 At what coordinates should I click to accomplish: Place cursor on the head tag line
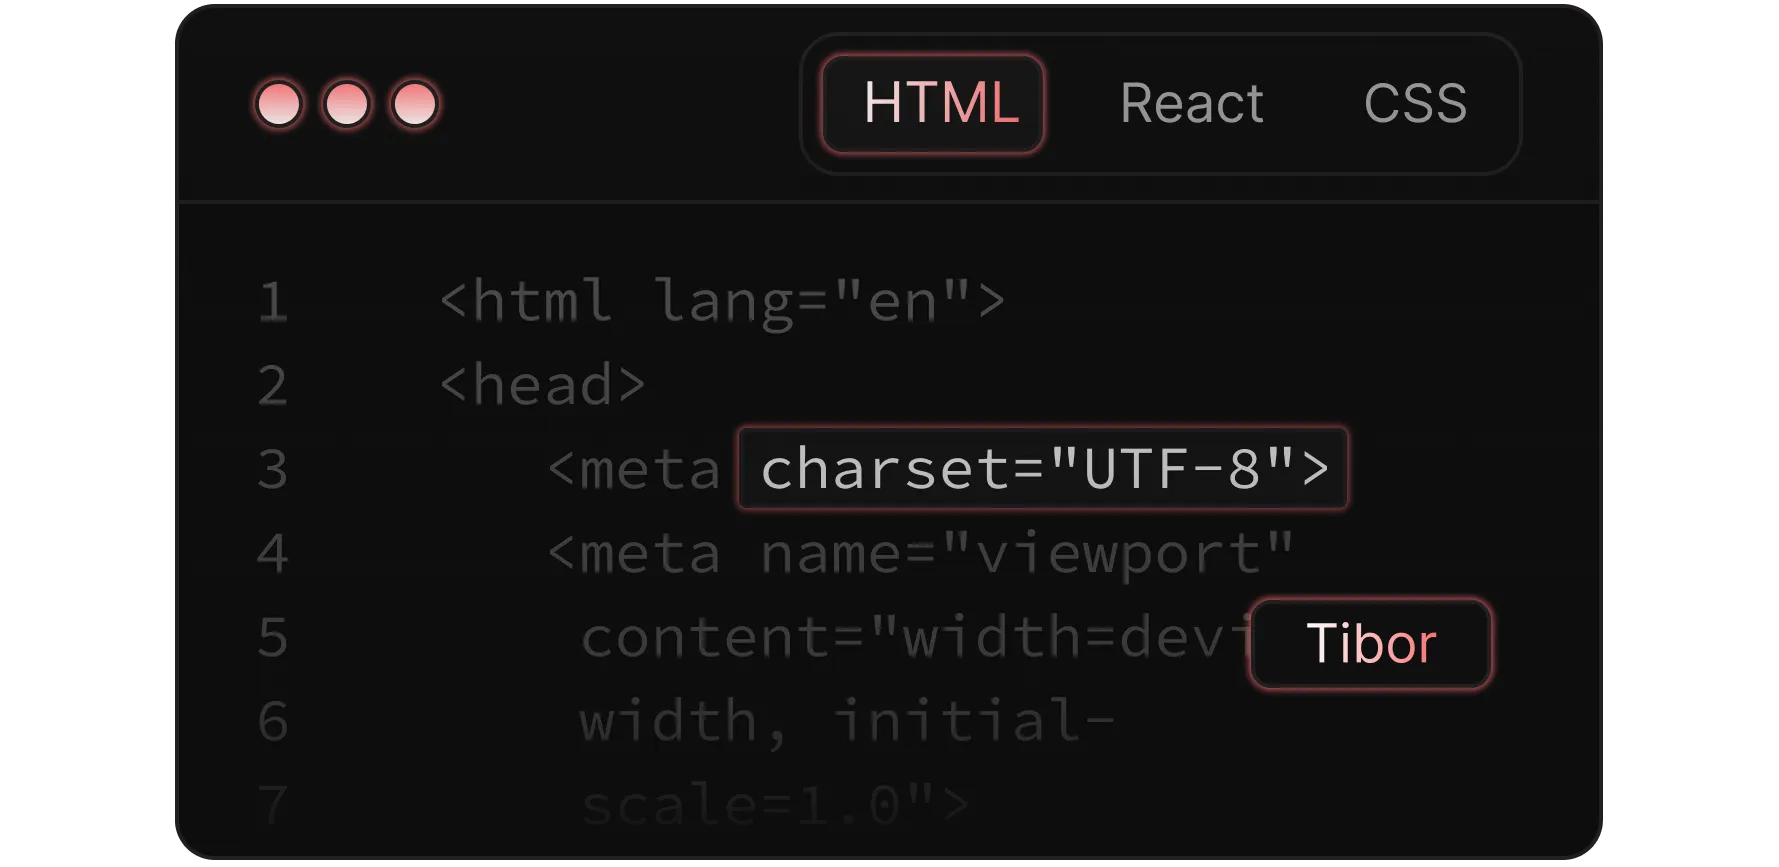coord(543,386)
